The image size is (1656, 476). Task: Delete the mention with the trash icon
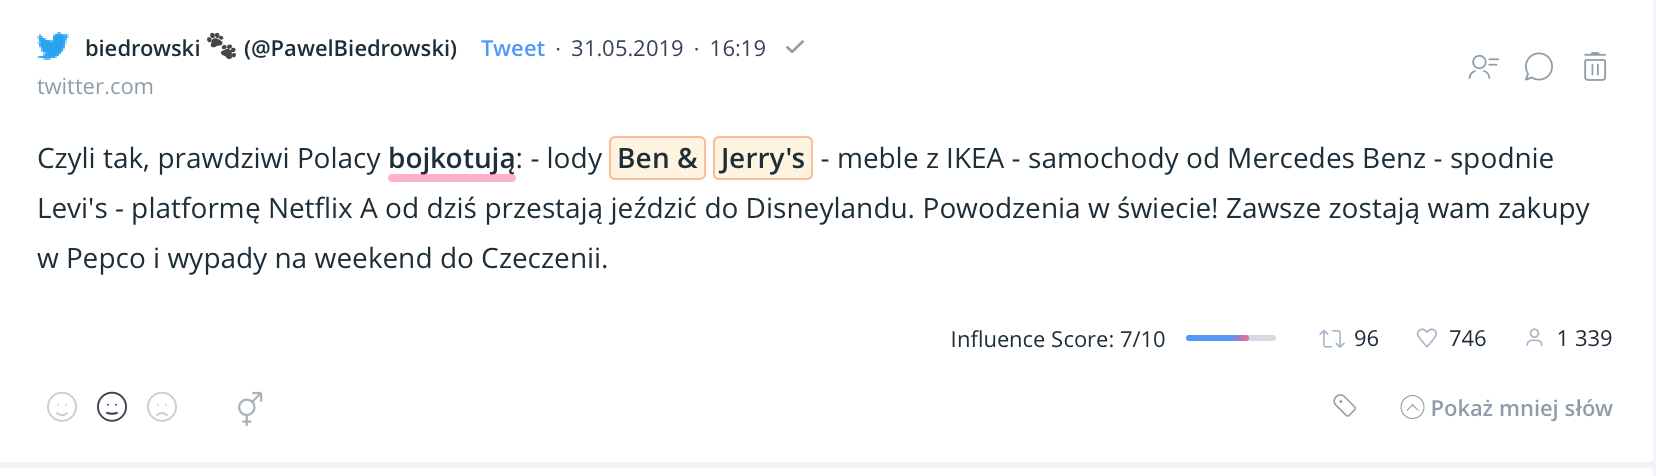coord(1595,67)
